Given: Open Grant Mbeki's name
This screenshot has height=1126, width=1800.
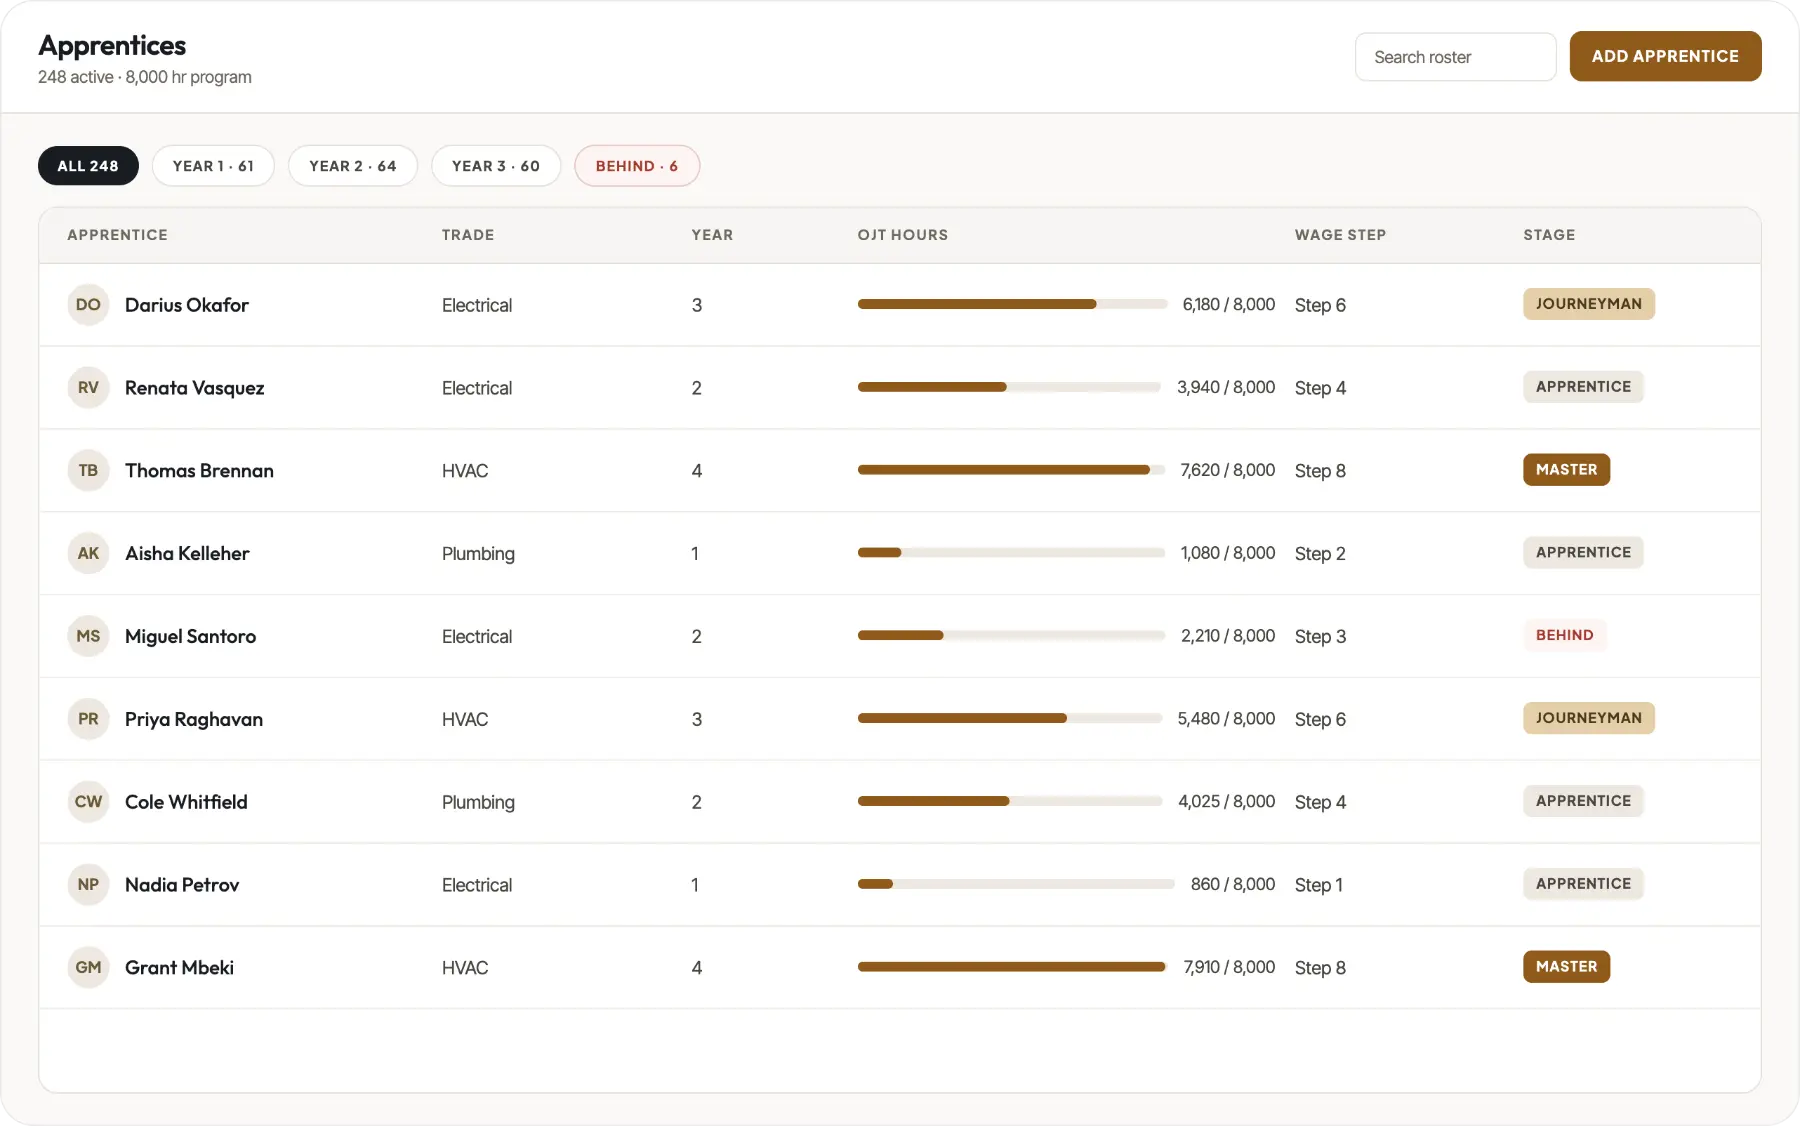Looking at the screenshot, I should click(x=179, y=968).
